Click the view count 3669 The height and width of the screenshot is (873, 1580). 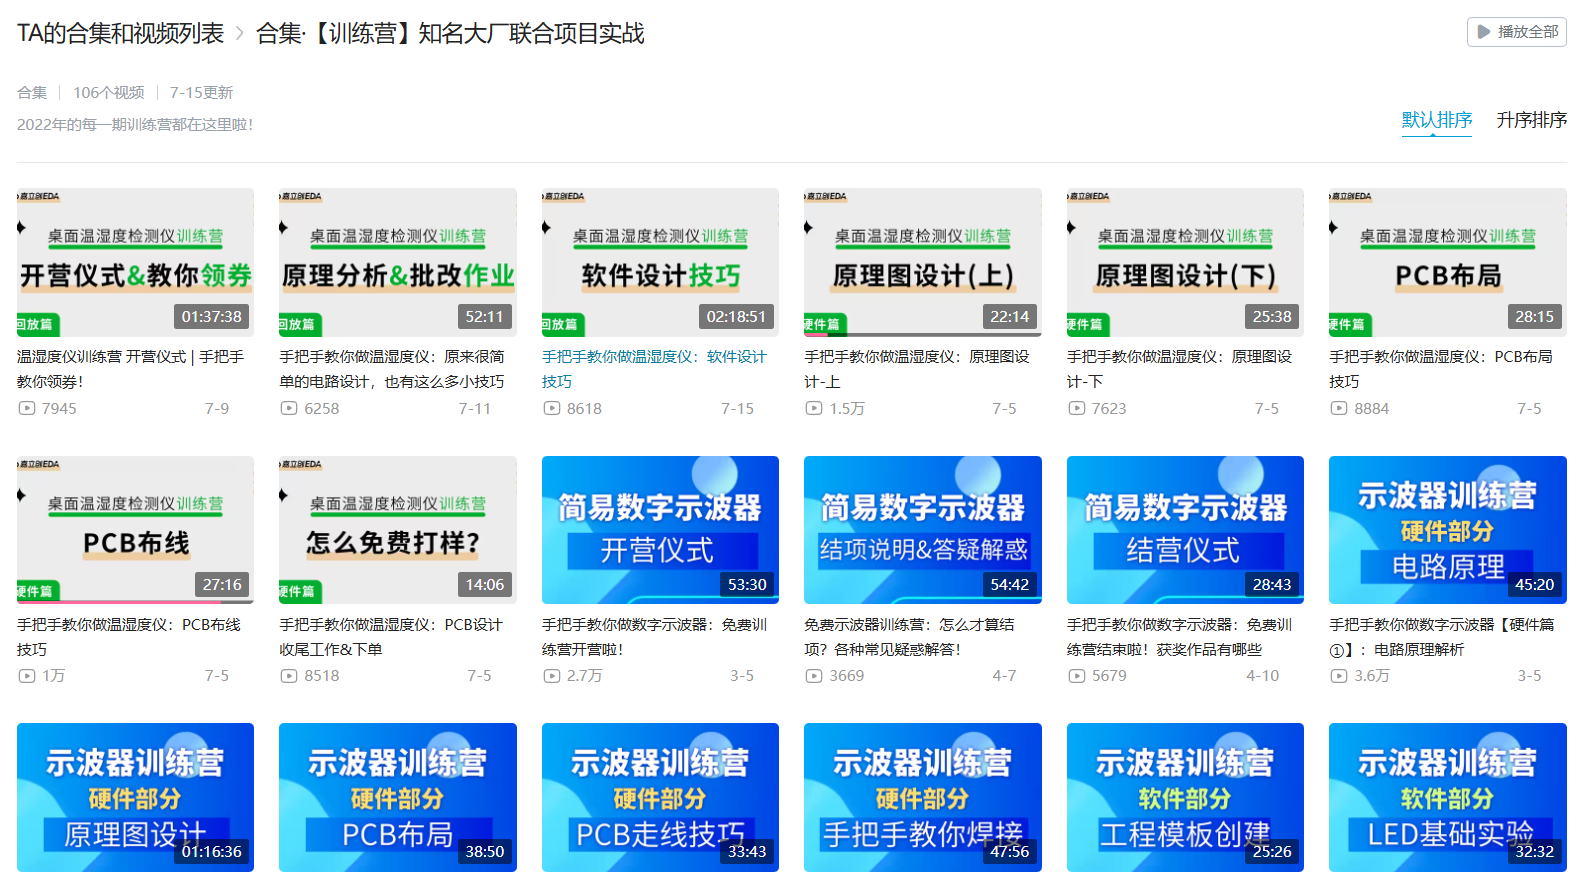[x=847, y=676]
